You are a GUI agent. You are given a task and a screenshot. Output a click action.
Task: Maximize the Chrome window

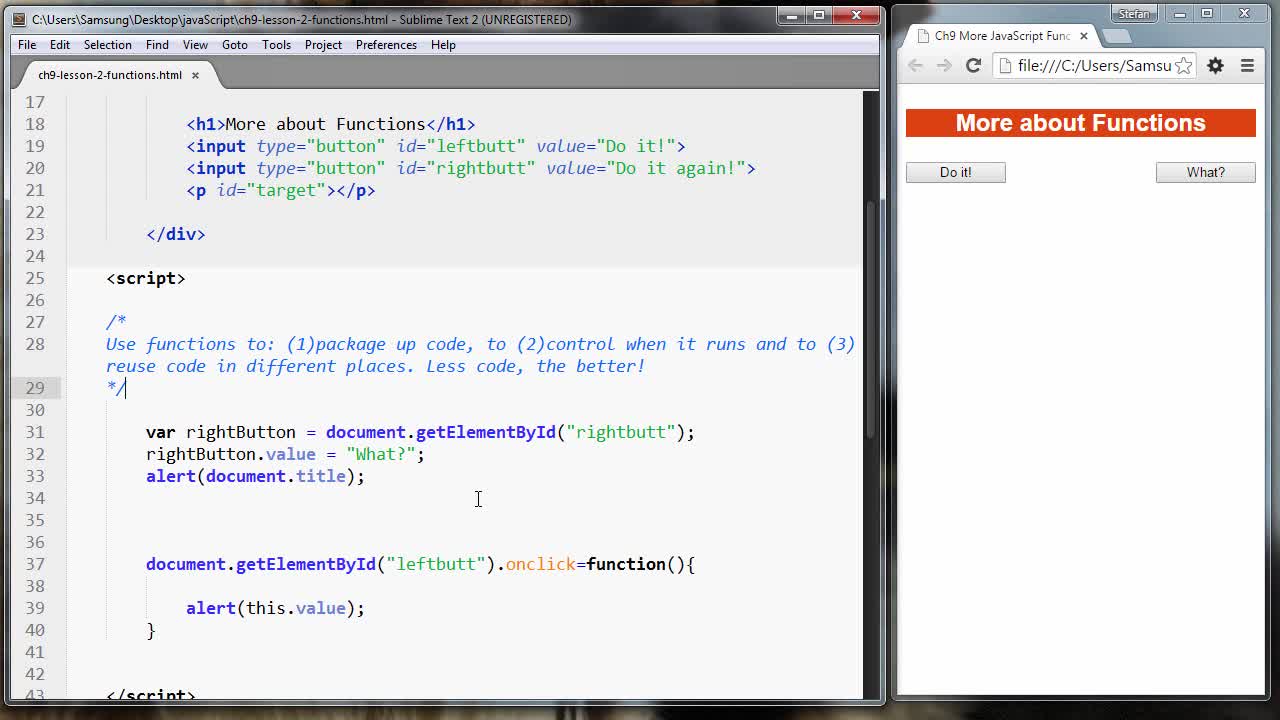click(1207, 13)
